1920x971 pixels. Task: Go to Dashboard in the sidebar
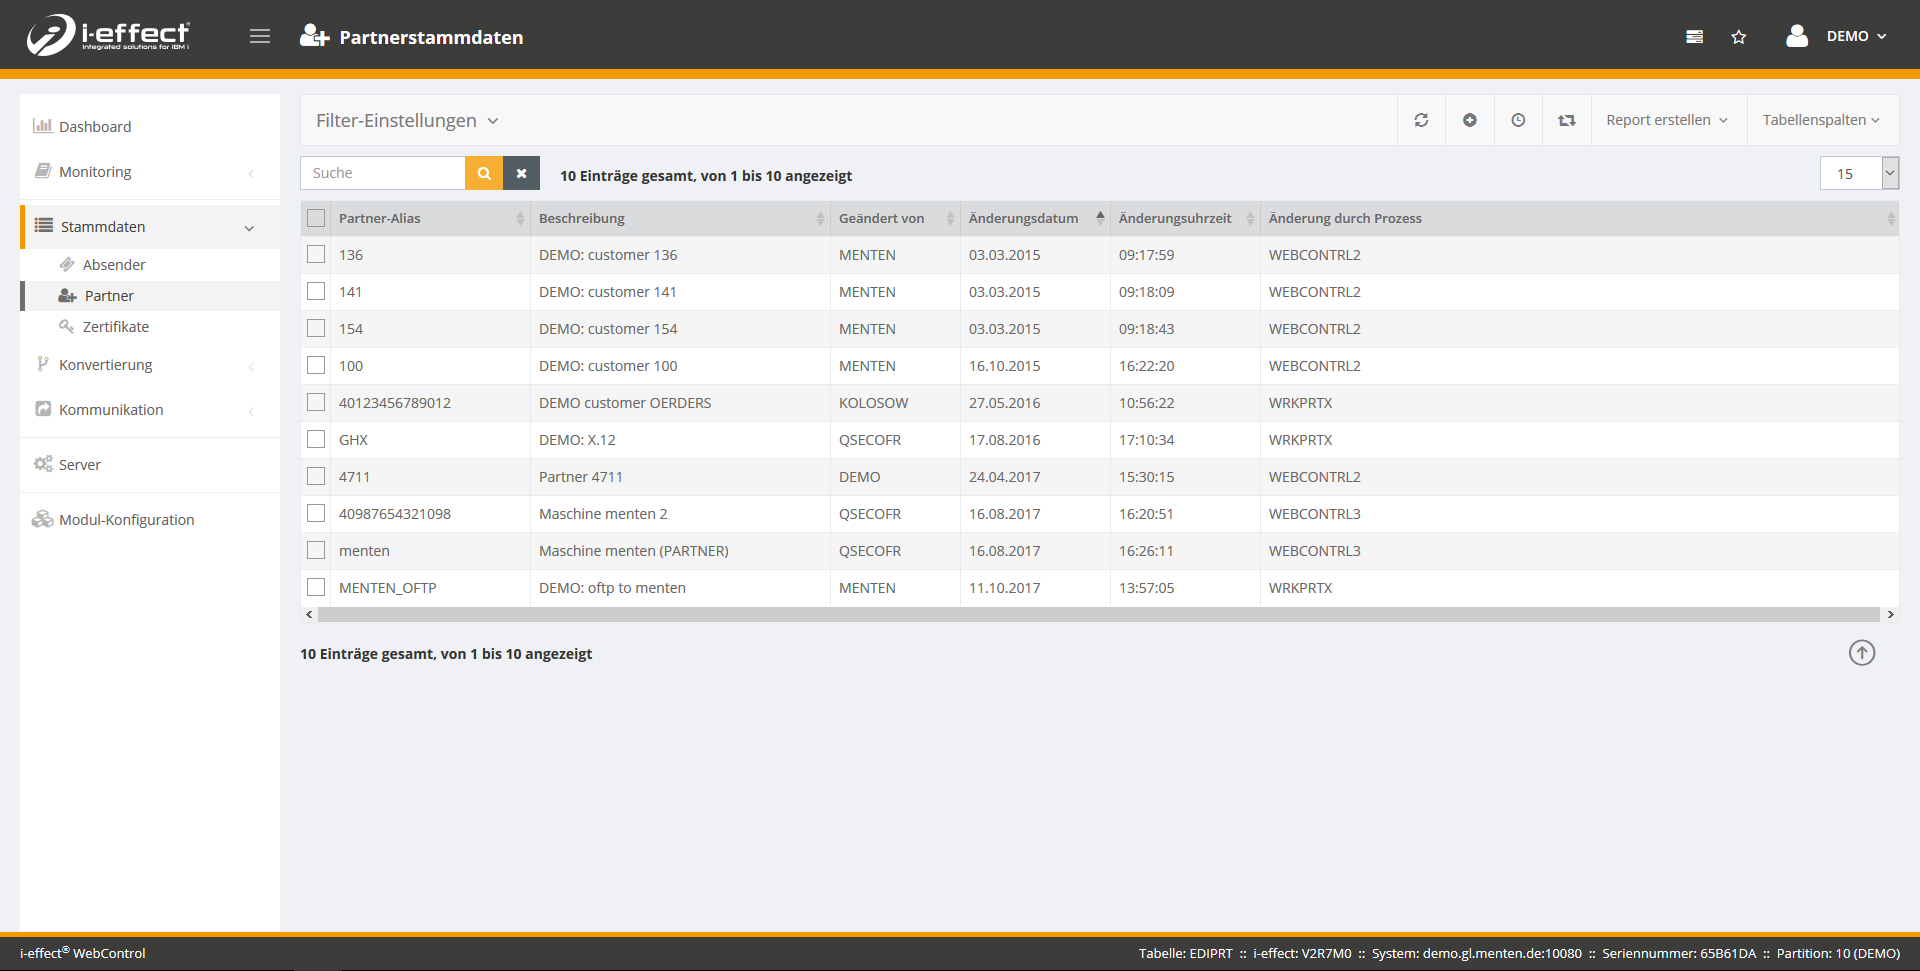tap(95, 127)
